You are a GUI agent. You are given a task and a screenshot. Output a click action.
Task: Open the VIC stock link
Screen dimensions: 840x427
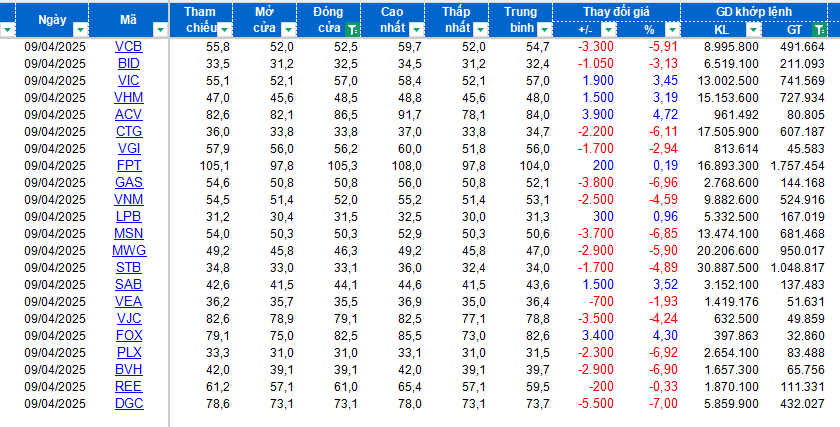[x=129, y=80]
